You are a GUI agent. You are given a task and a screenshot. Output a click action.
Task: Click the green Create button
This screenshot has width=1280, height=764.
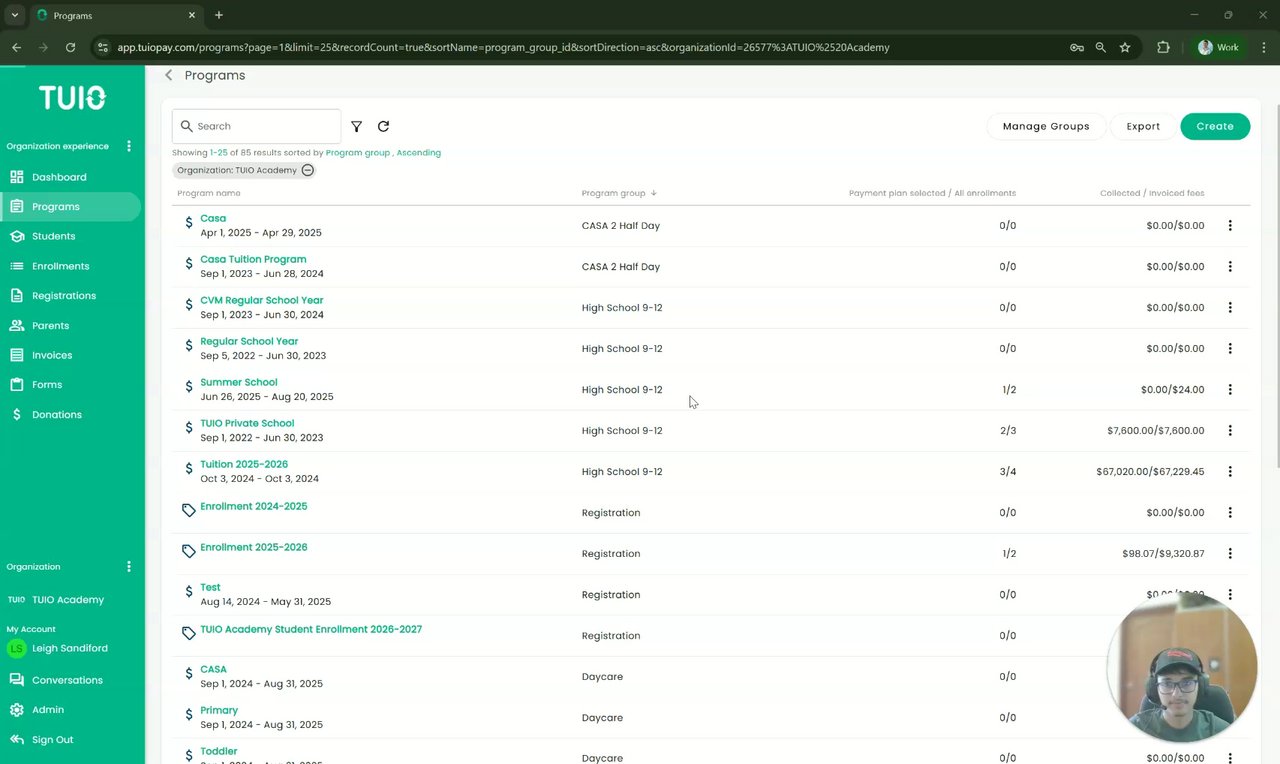pos(1215,127)
